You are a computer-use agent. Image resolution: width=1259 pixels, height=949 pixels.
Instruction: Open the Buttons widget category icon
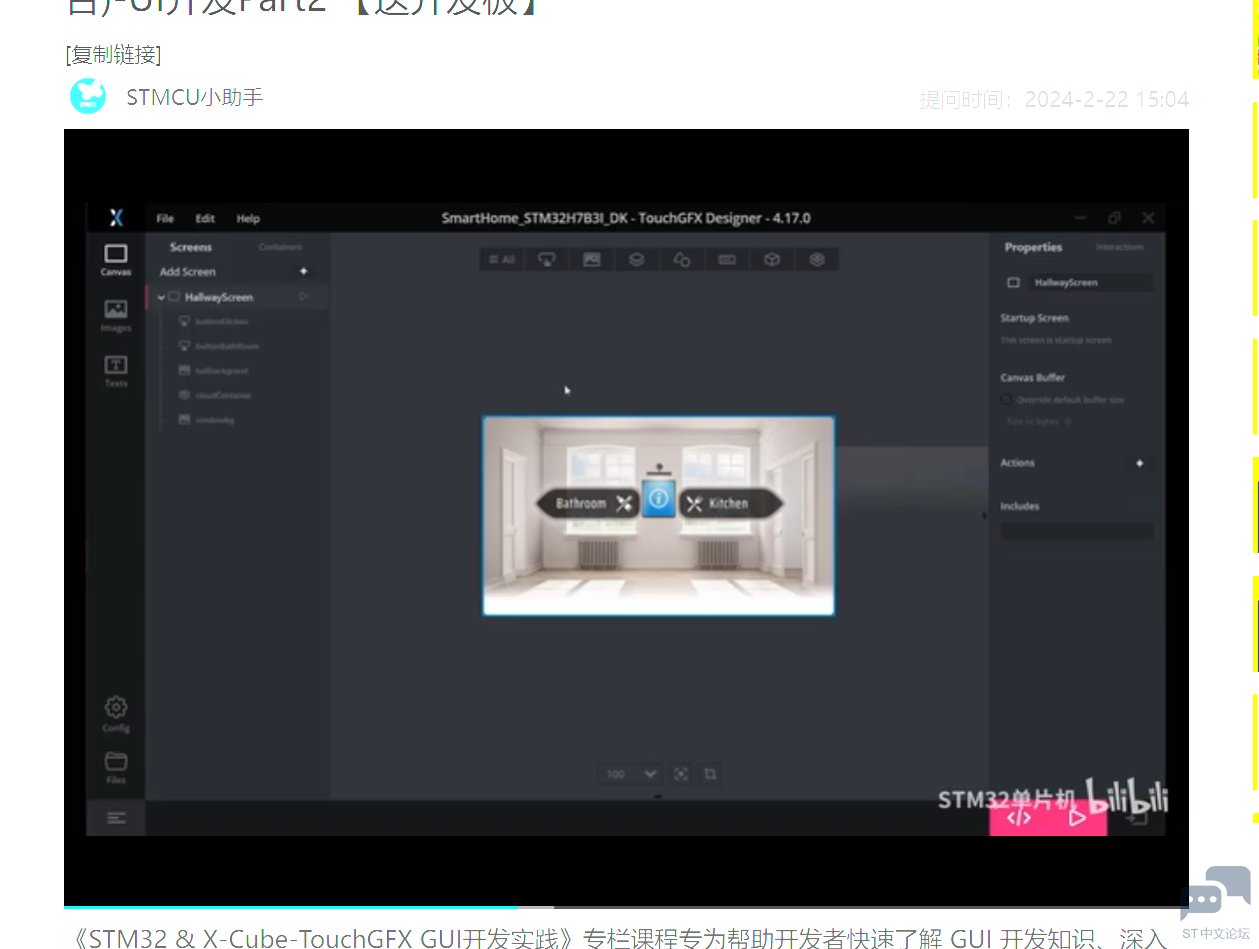pyautogui.click(x=546, y=260)
